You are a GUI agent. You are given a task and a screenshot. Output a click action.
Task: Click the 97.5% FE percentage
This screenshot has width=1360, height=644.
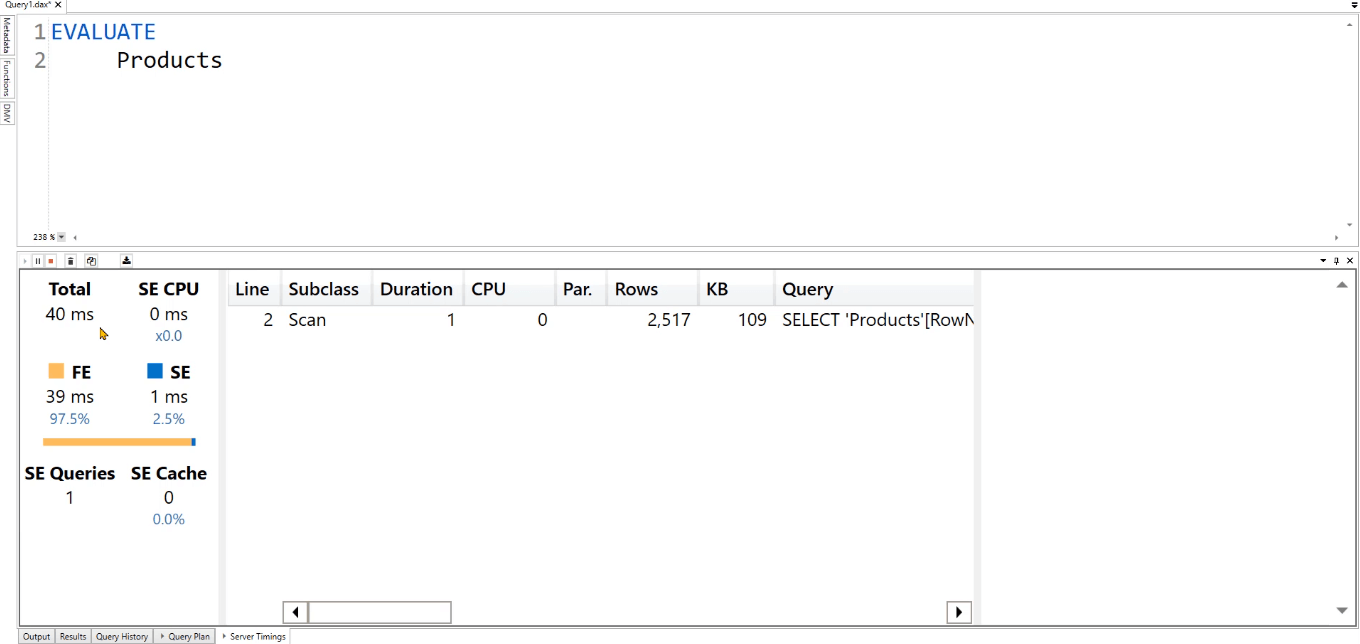pos(70,419)
